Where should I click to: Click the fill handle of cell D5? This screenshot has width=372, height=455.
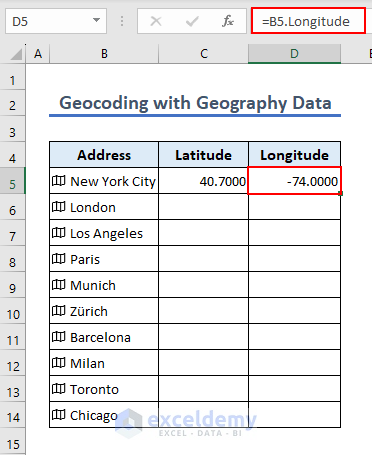pyautogui.click(x=340, y=193)
